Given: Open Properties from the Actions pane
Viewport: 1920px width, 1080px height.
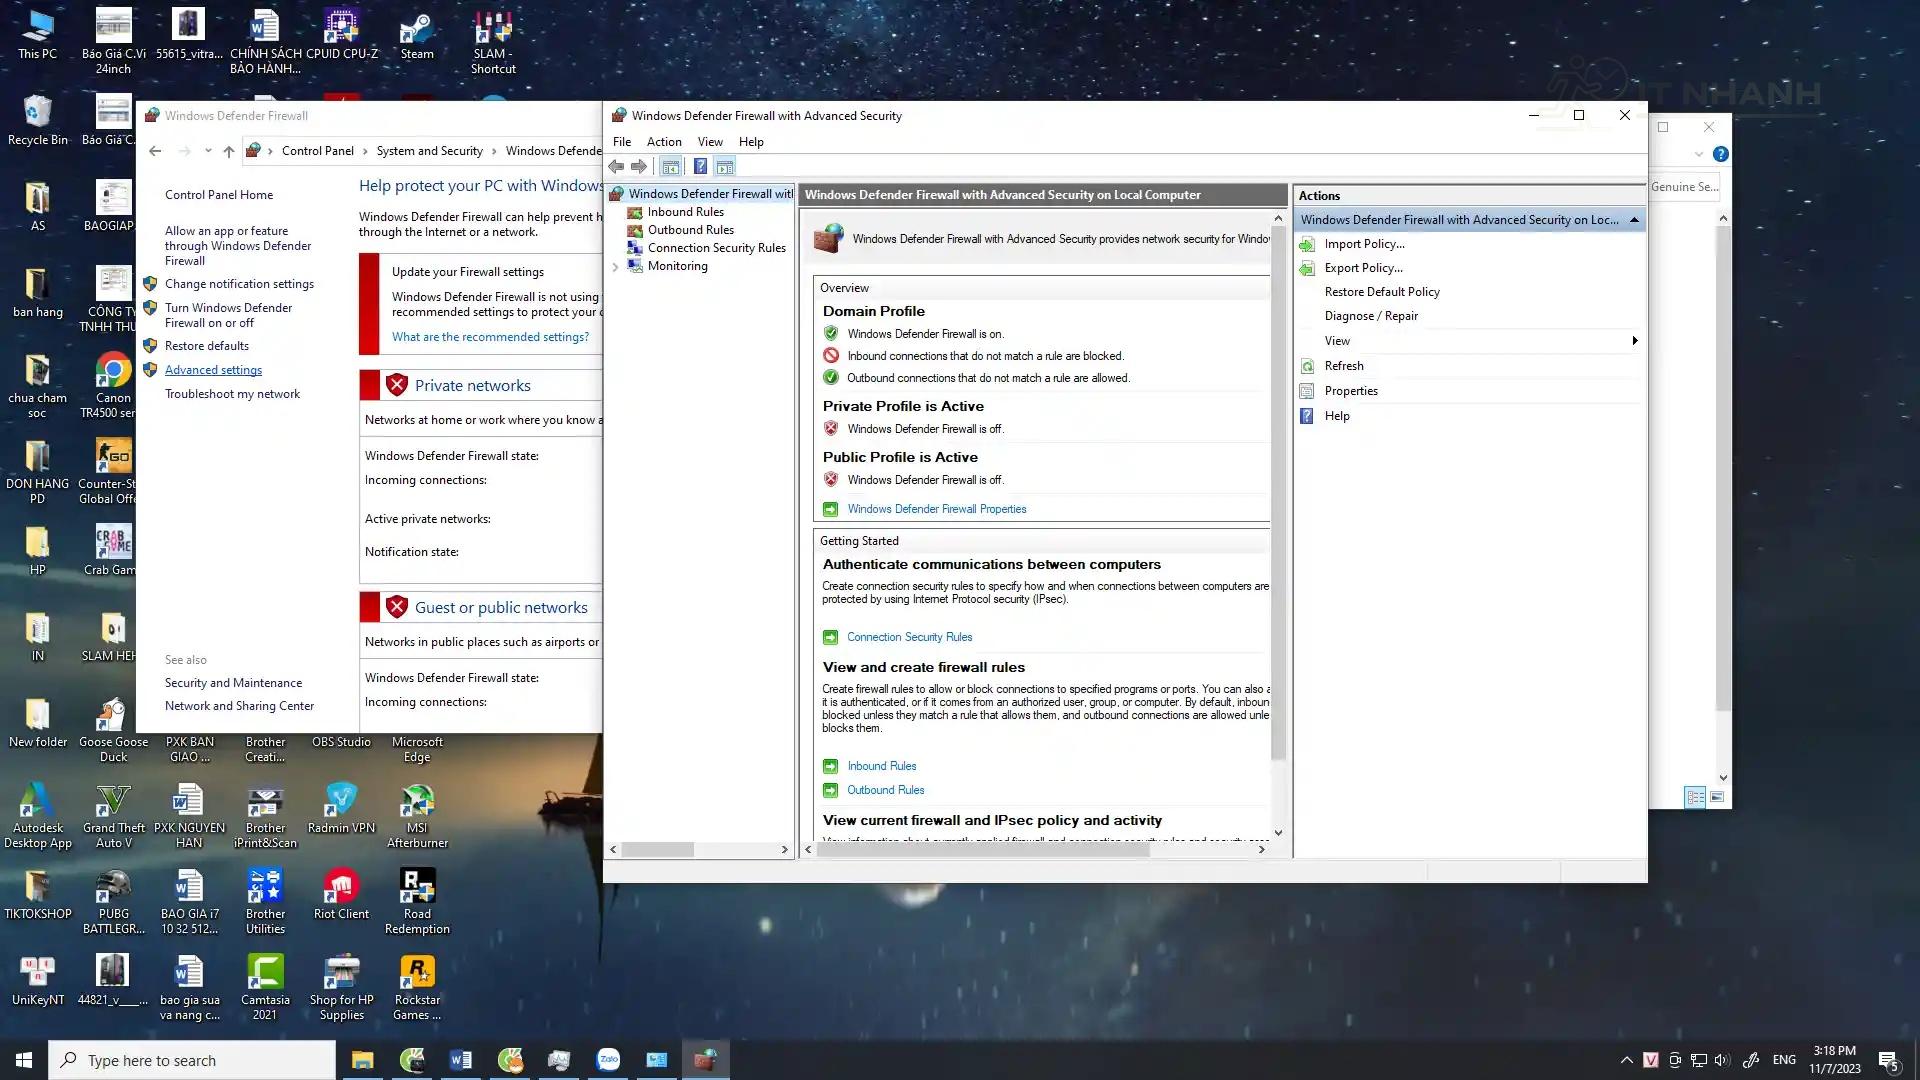Looking at the screenshot, I should pyautogui.click(x=1350, y=391).
